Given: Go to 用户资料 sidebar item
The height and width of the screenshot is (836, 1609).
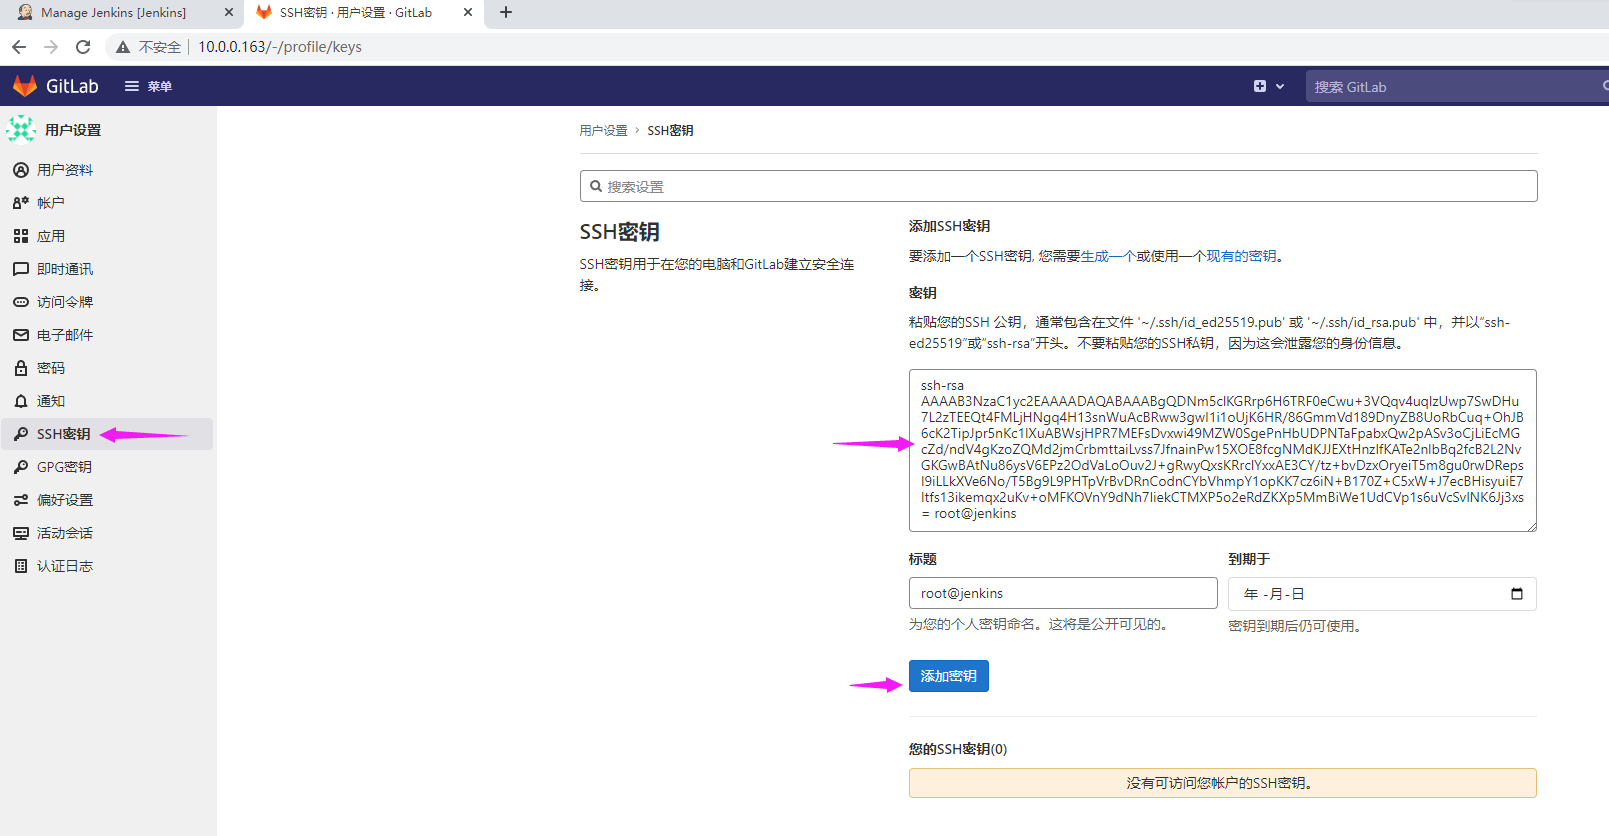Looking at the screenshot, I should click(107, 170).
